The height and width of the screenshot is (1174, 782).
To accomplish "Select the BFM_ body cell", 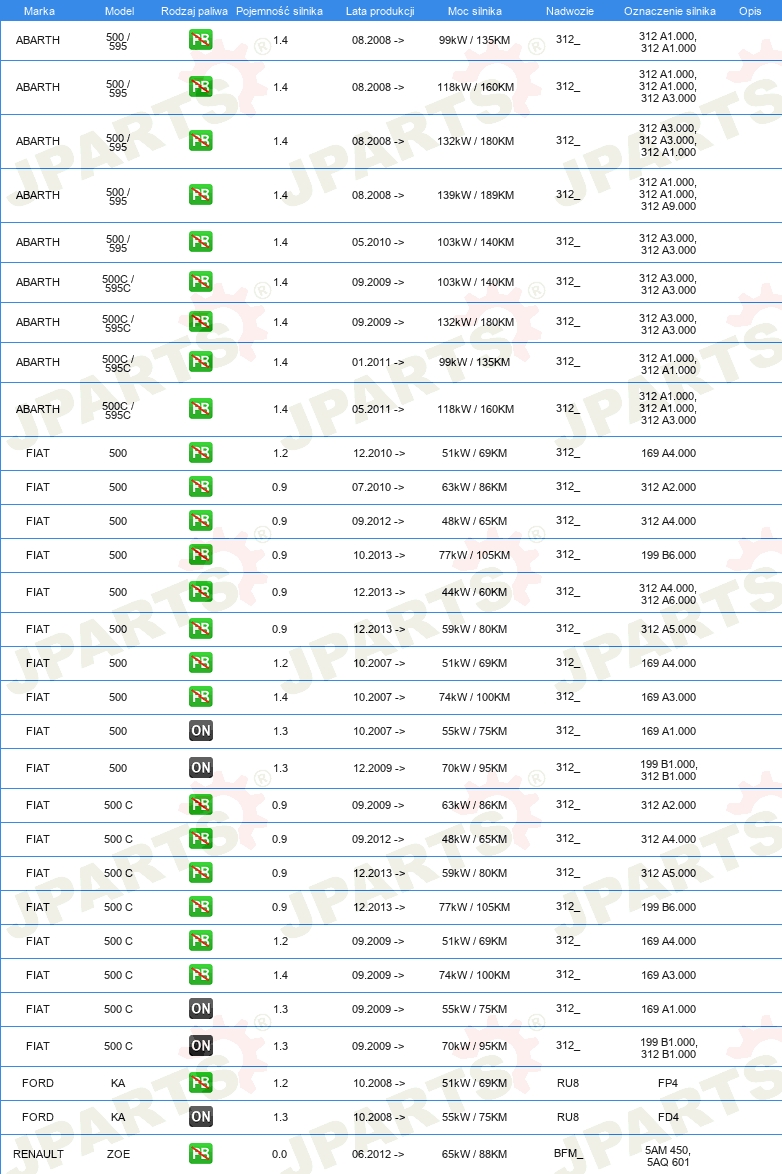I will pyautogui.click(x=568, y=1153).
